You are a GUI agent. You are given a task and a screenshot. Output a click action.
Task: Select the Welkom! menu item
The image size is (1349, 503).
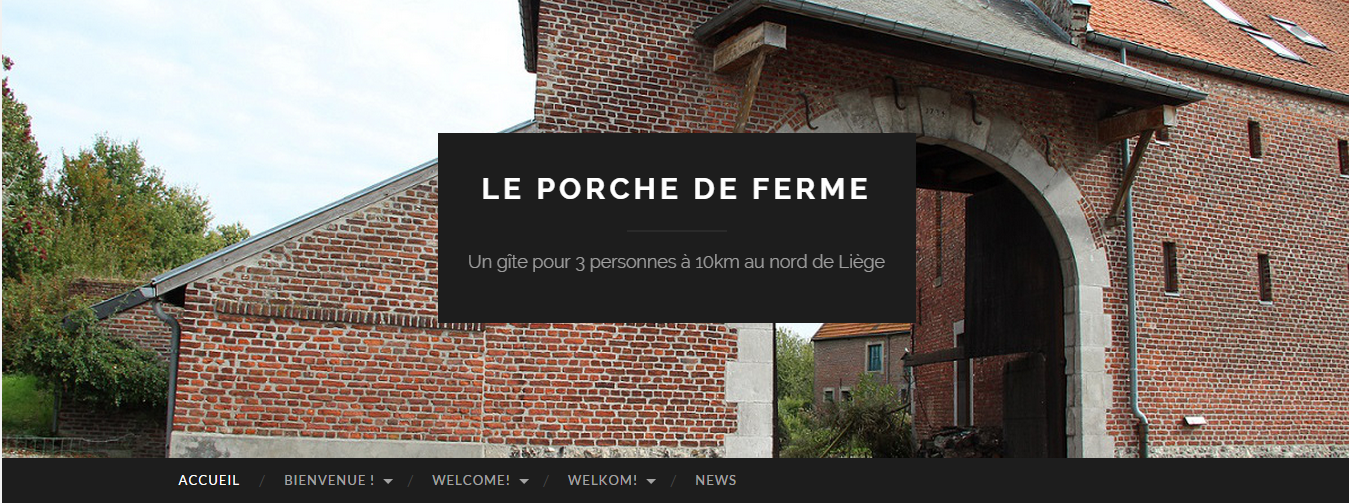[602, 480]
